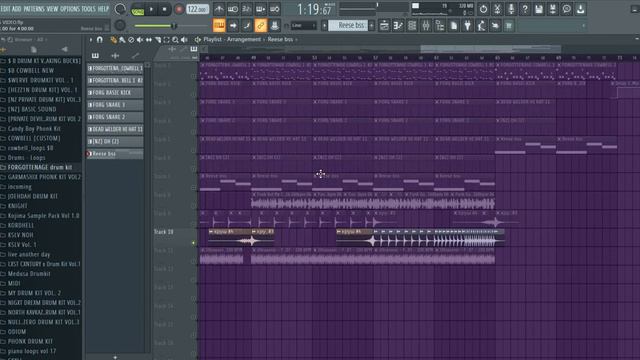Open the Line snap dropdown

tap(303, 26)
